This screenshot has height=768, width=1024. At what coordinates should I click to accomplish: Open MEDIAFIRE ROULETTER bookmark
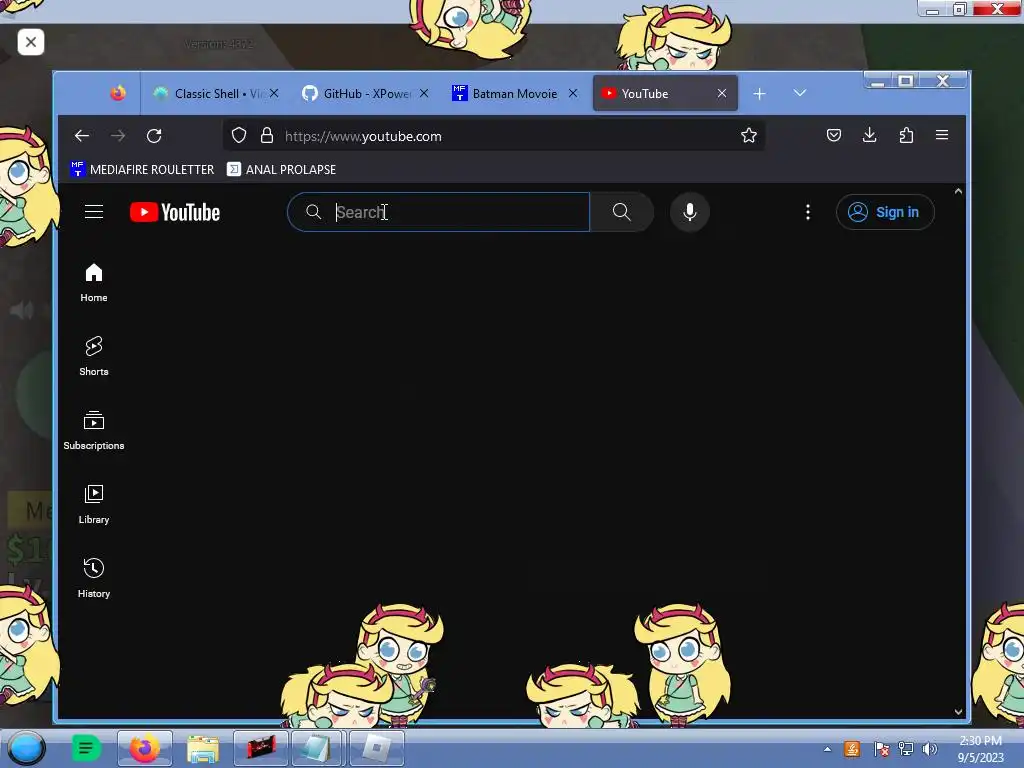tap(142, 169)
